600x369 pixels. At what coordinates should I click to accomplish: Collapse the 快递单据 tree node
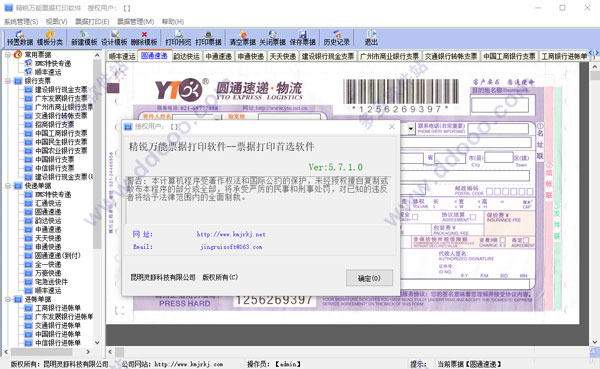(8, 186)
